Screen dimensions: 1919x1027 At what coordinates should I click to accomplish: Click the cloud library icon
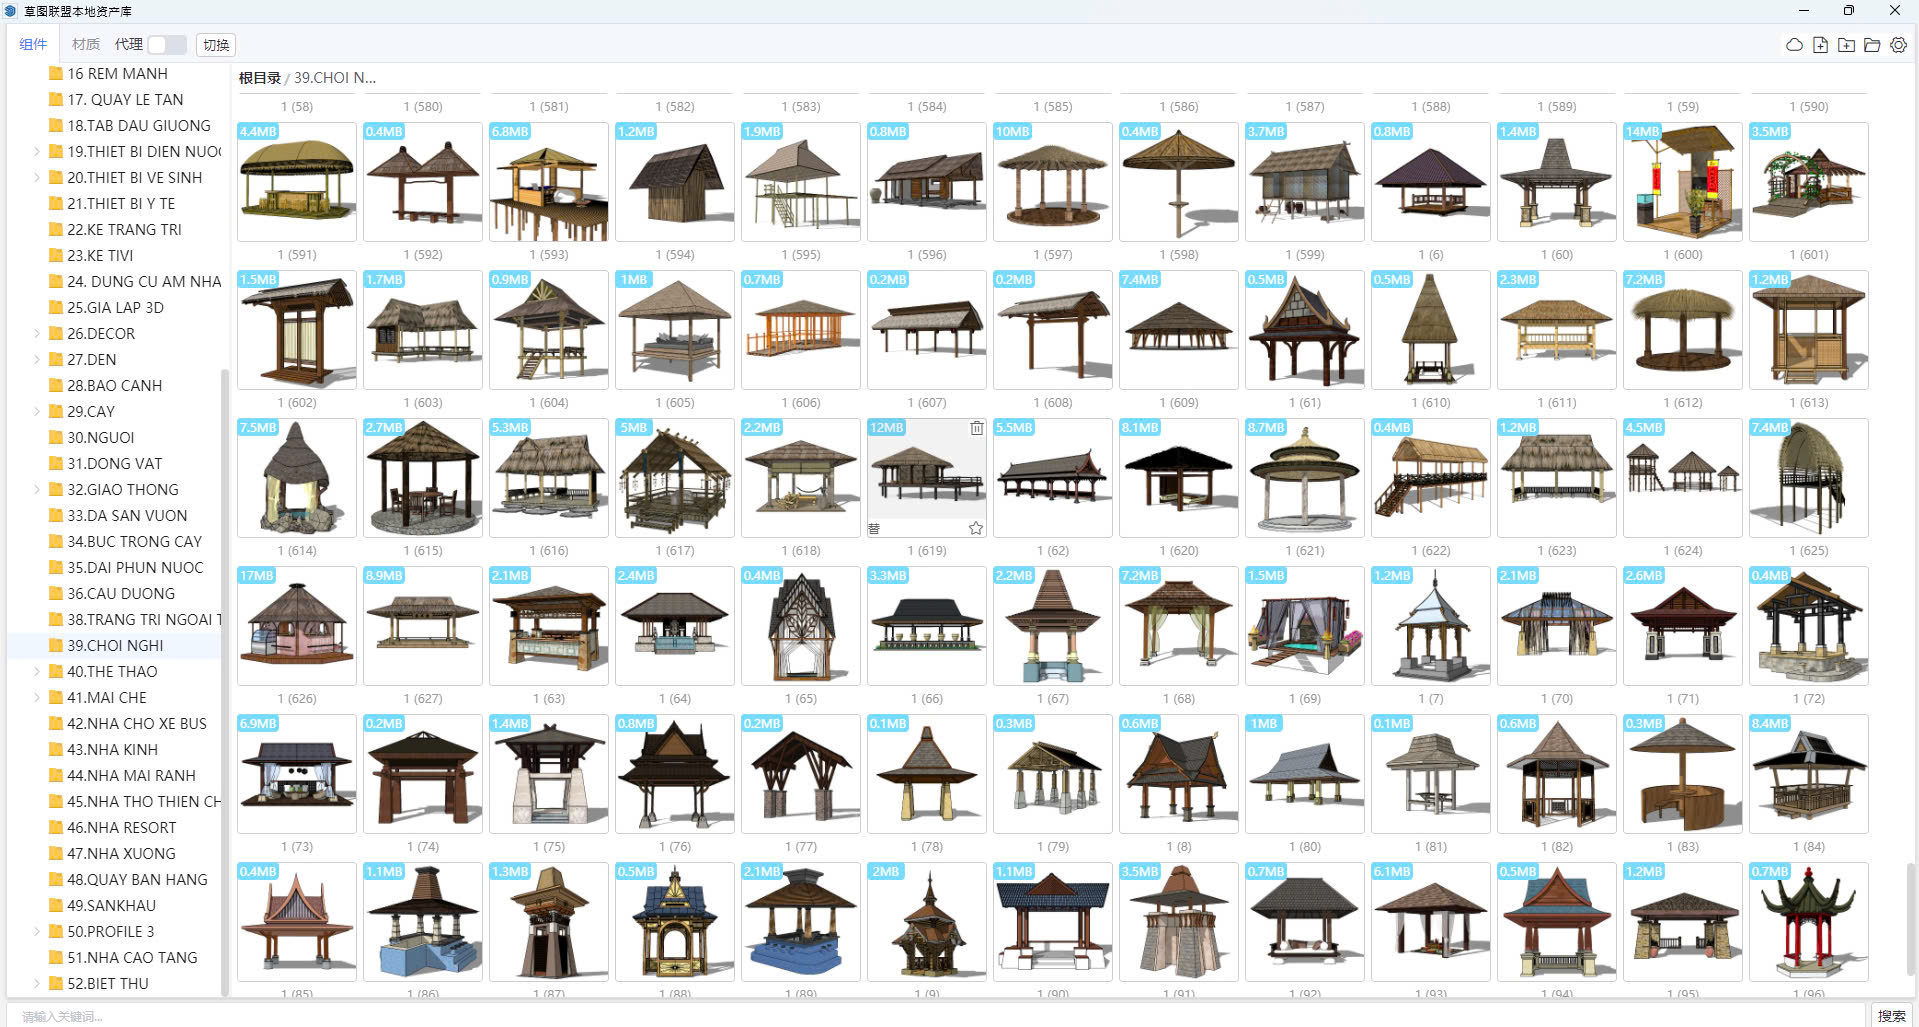1794,45
